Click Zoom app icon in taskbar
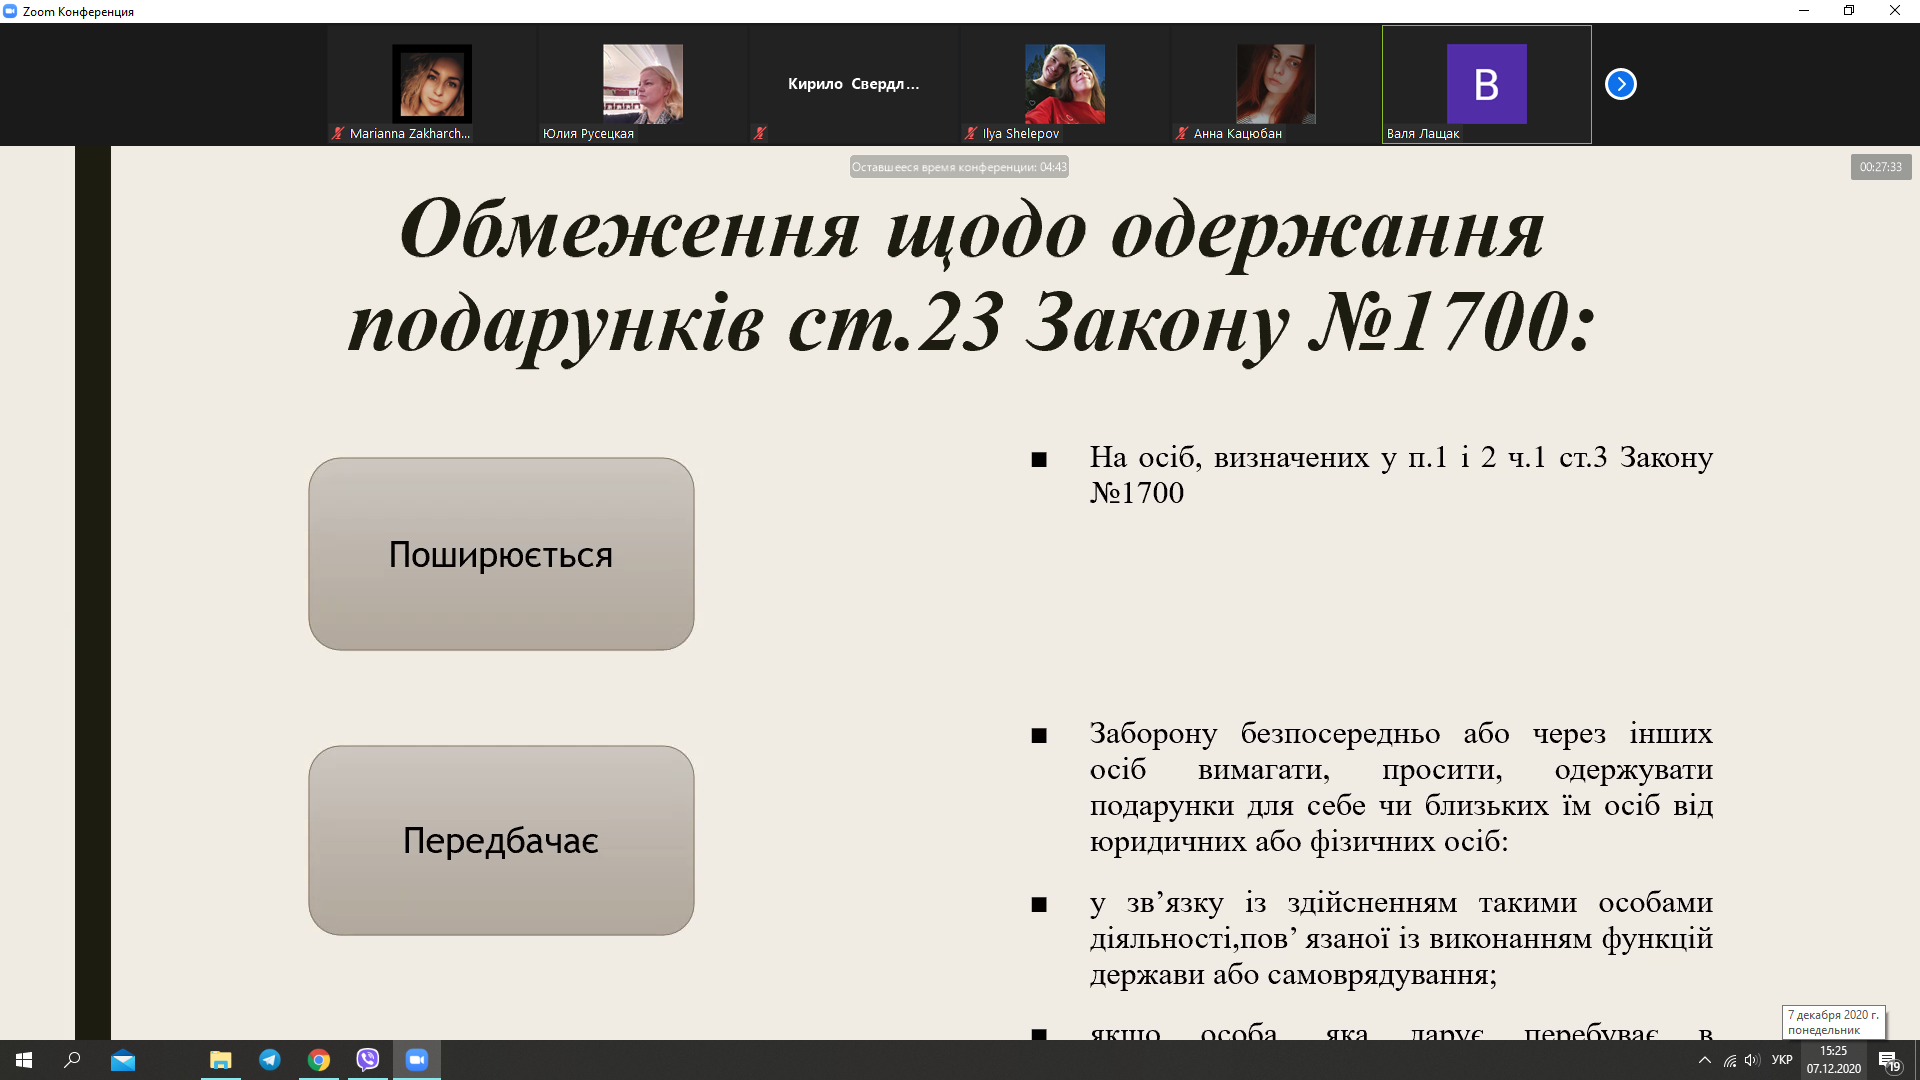Screen dimensions: 1920x1080 tap(417, 1060)
